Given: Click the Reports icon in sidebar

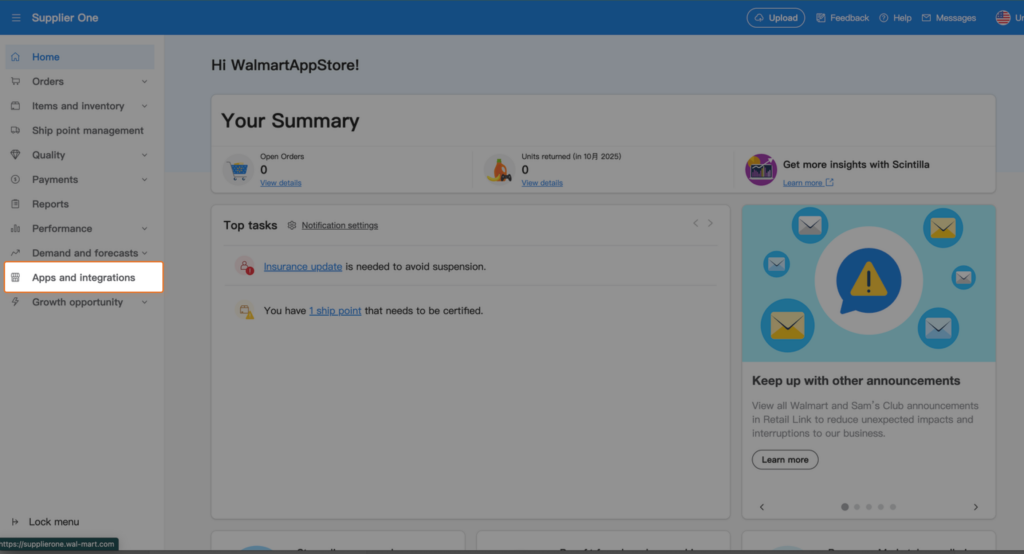Looking at the screenshot, I should coord(16,204).
